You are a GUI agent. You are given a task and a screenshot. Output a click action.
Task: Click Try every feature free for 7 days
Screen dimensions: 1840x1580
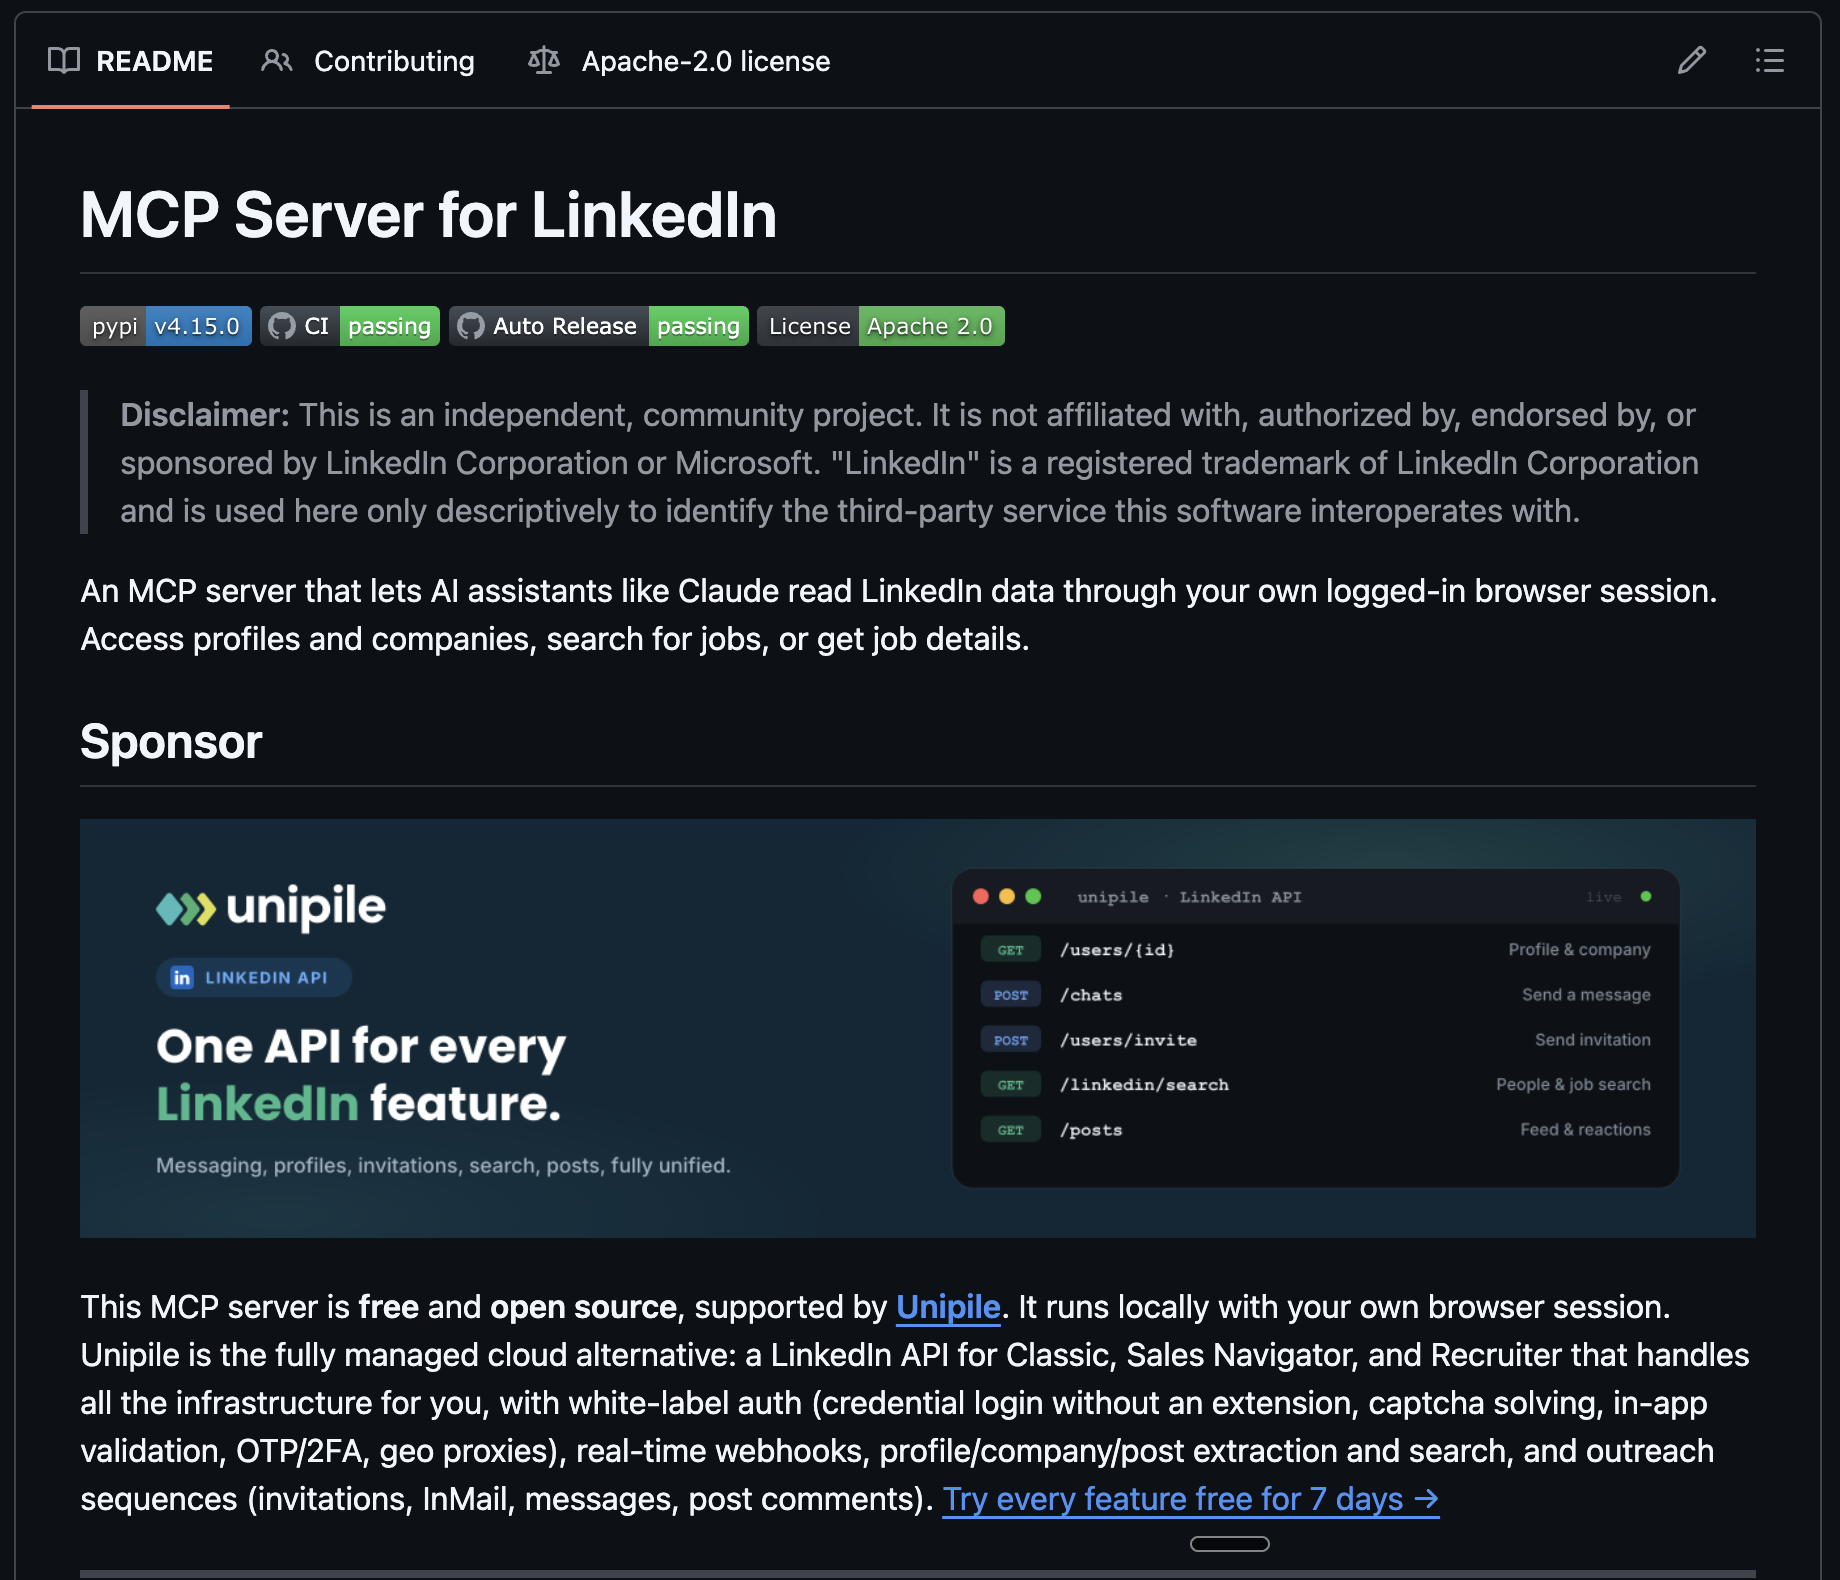[1191, 1499]
